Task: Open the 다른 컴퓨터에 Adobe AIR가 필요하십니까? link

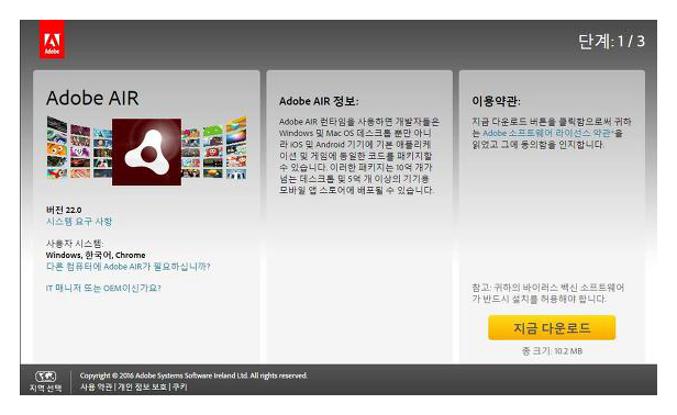Action: click(128, 266)
